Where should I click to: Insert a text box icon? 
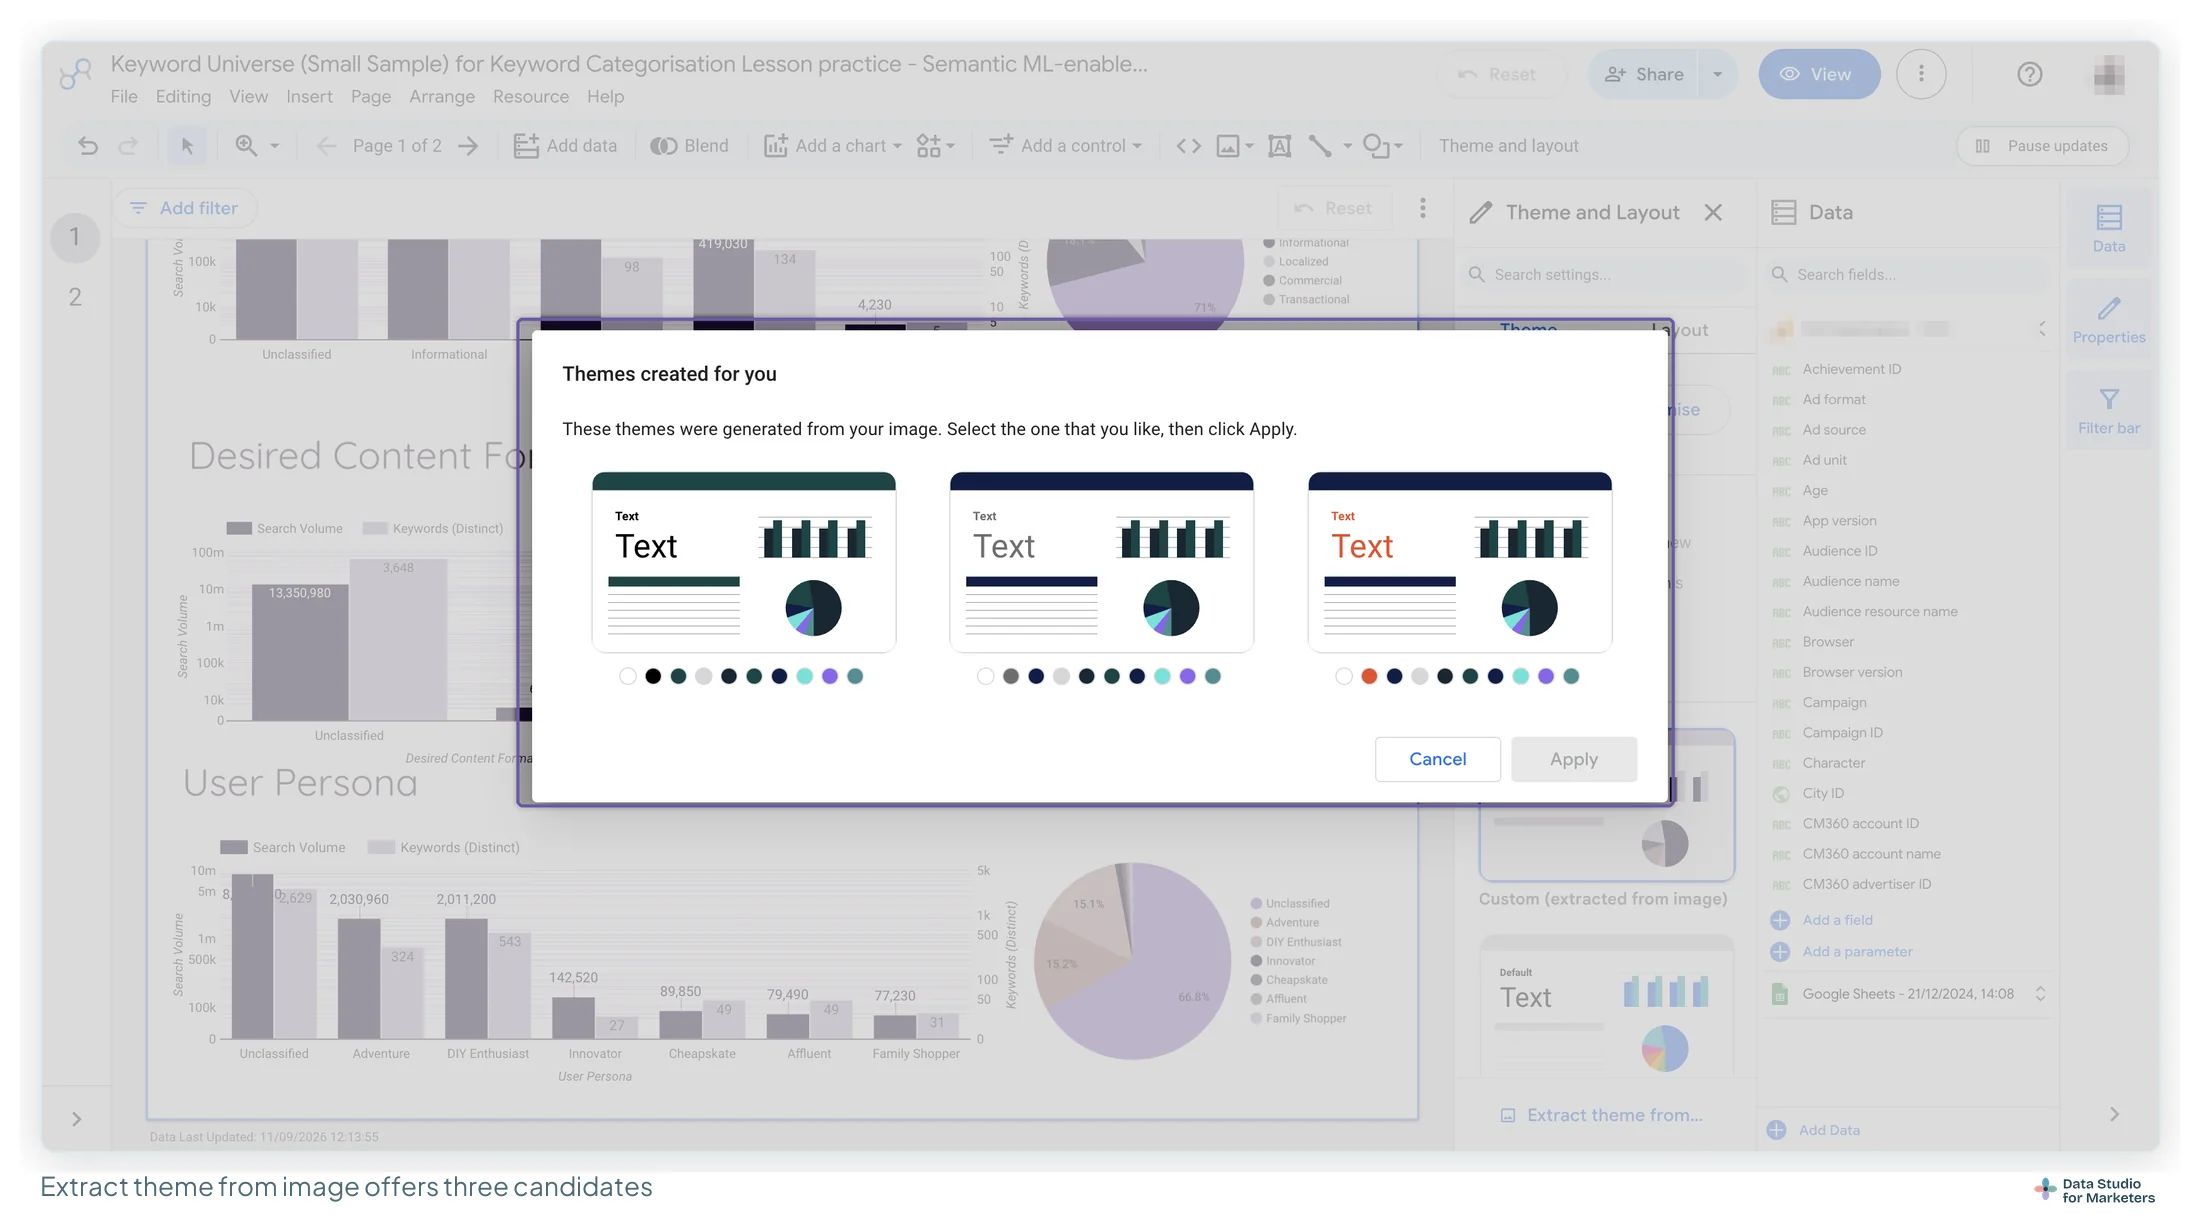(x=1279, y=146)
